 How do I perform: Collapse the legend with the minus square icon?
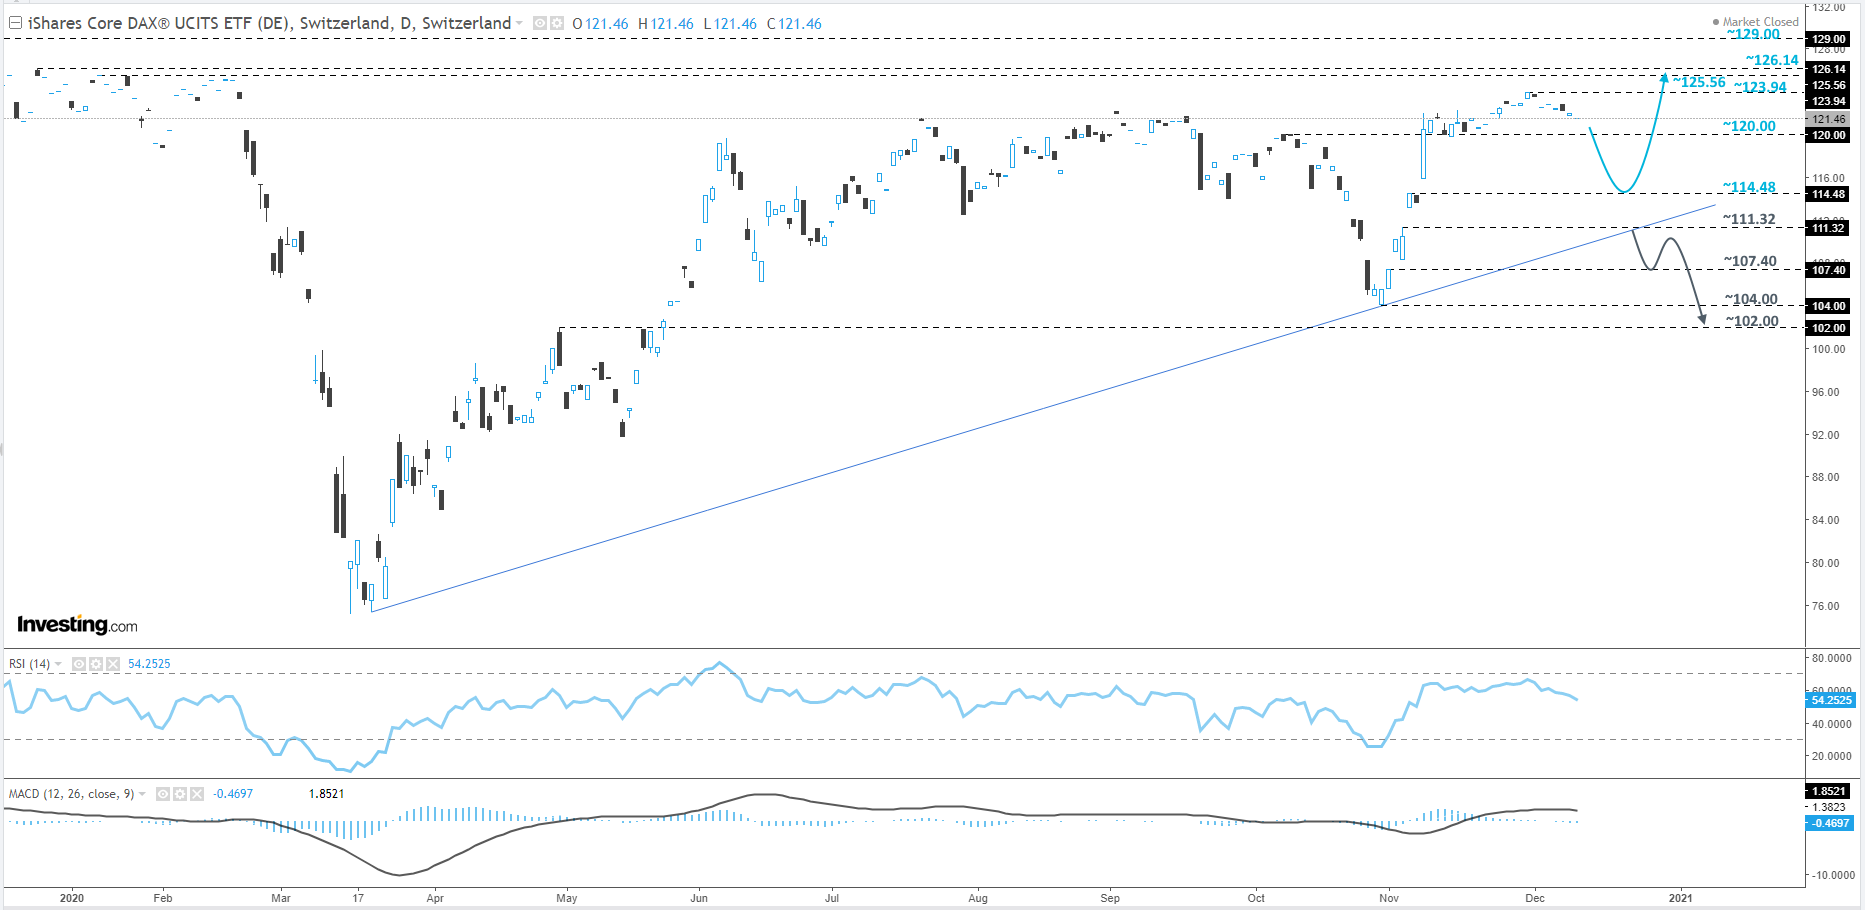pos(14,22)
